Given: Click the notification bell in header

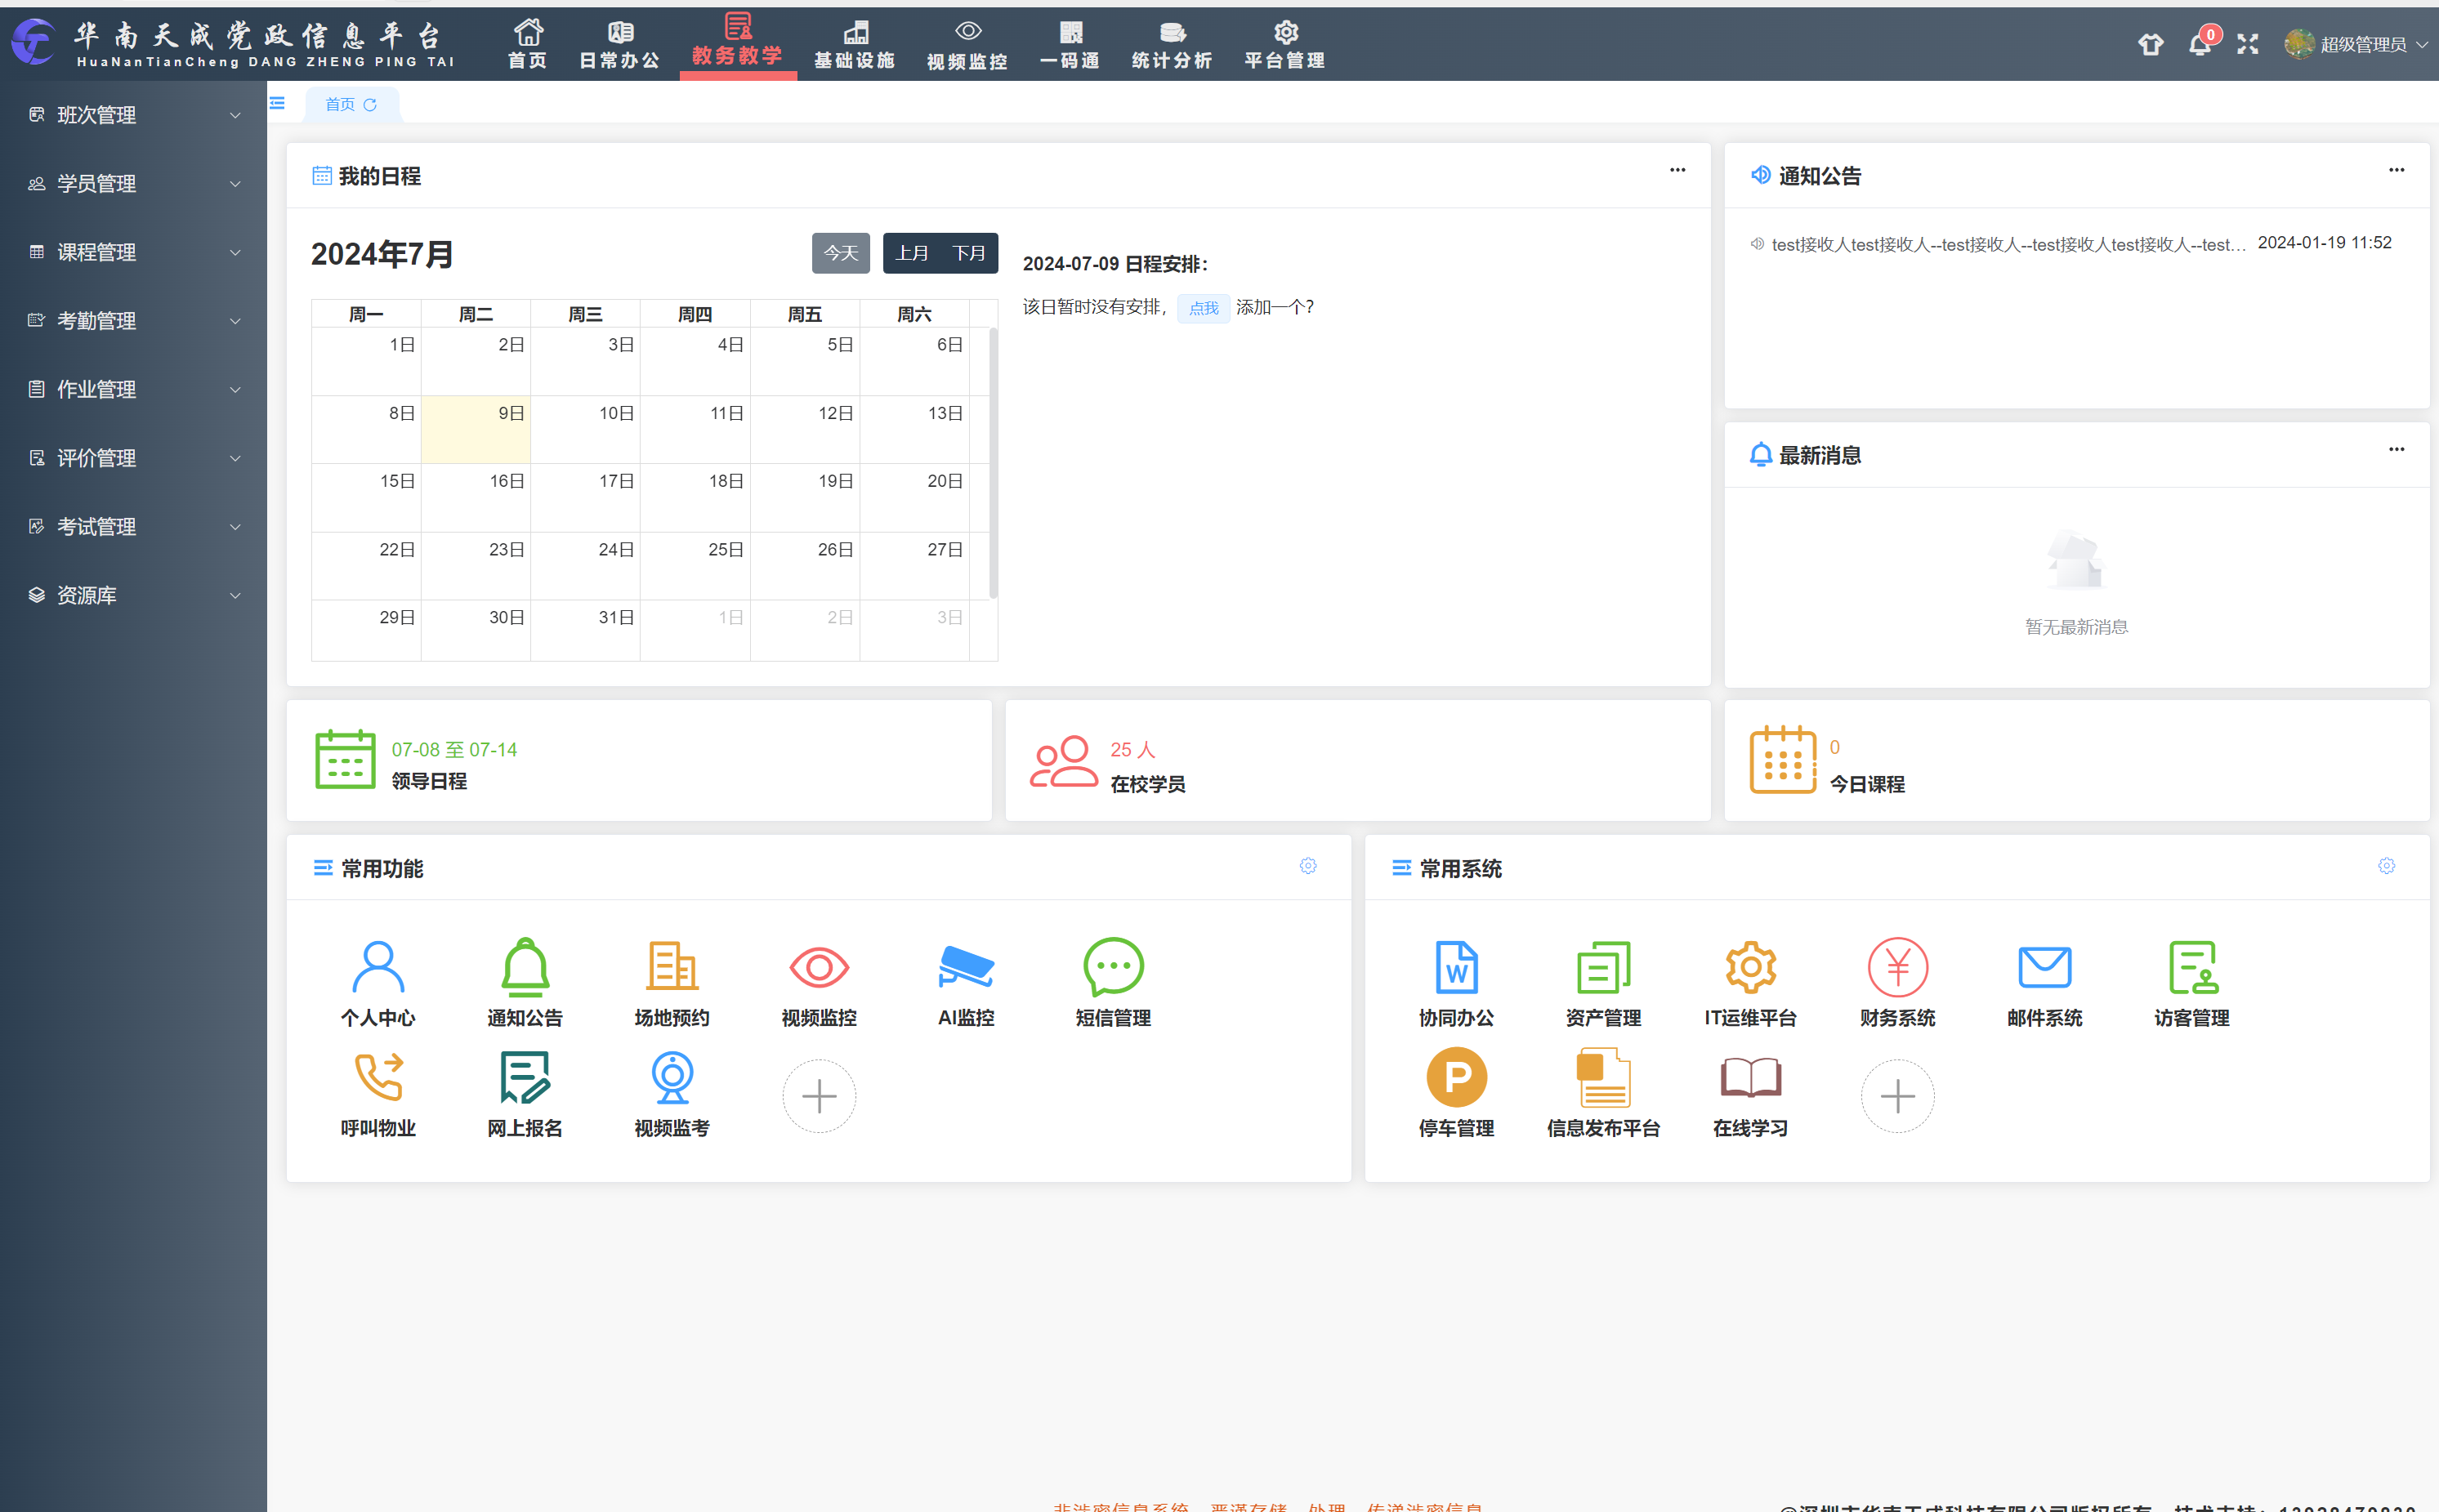Looking at the screenshot, I should (x=2199, y=45).
